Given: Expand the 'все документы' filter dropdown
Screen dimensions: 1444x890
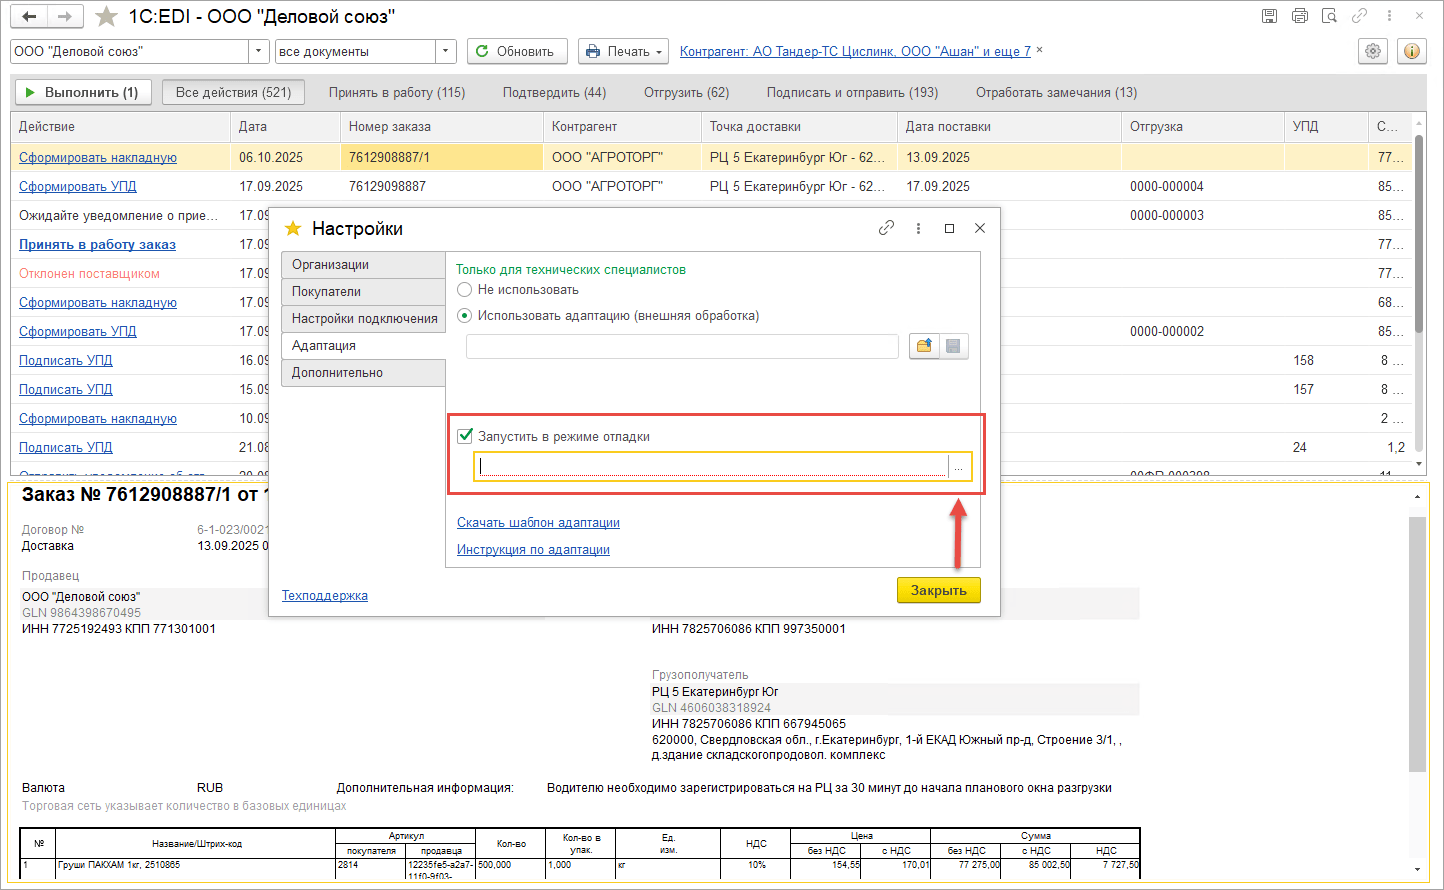Looking at the screenshot, I should [445, 51].
